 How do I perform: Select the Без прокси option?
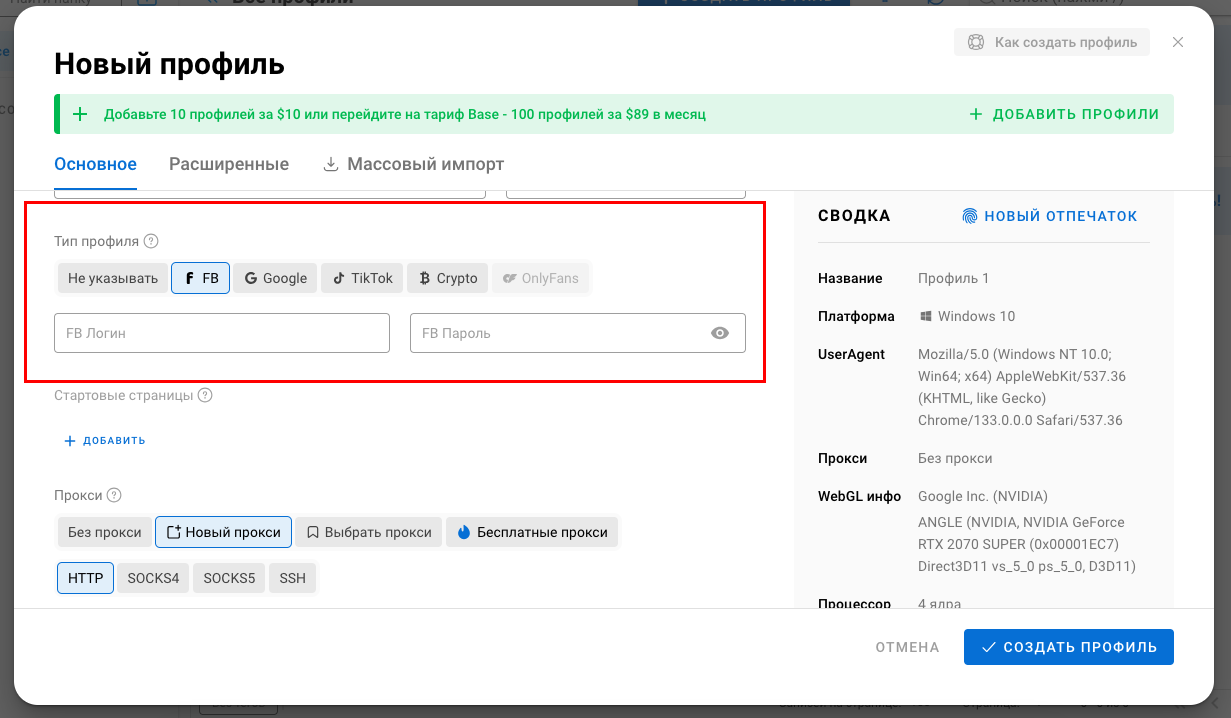(105, 532)
